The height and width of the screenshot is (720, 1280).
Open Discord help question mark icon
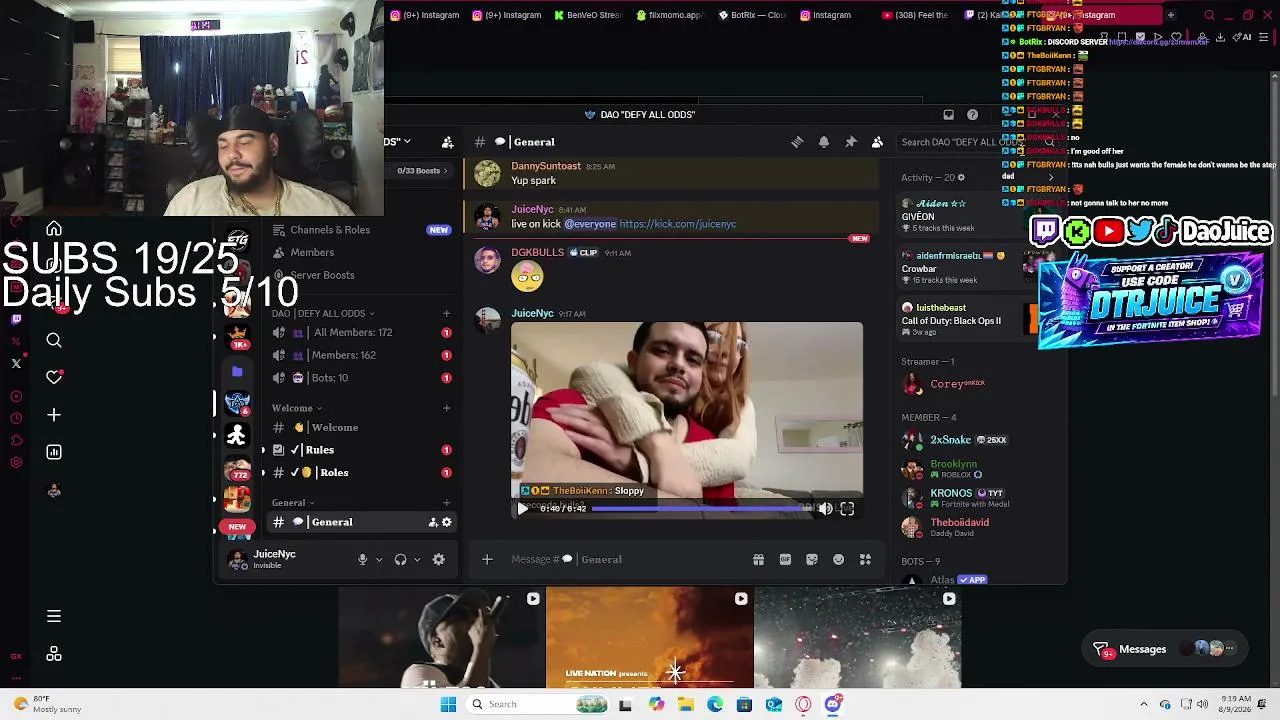point(972,115)
